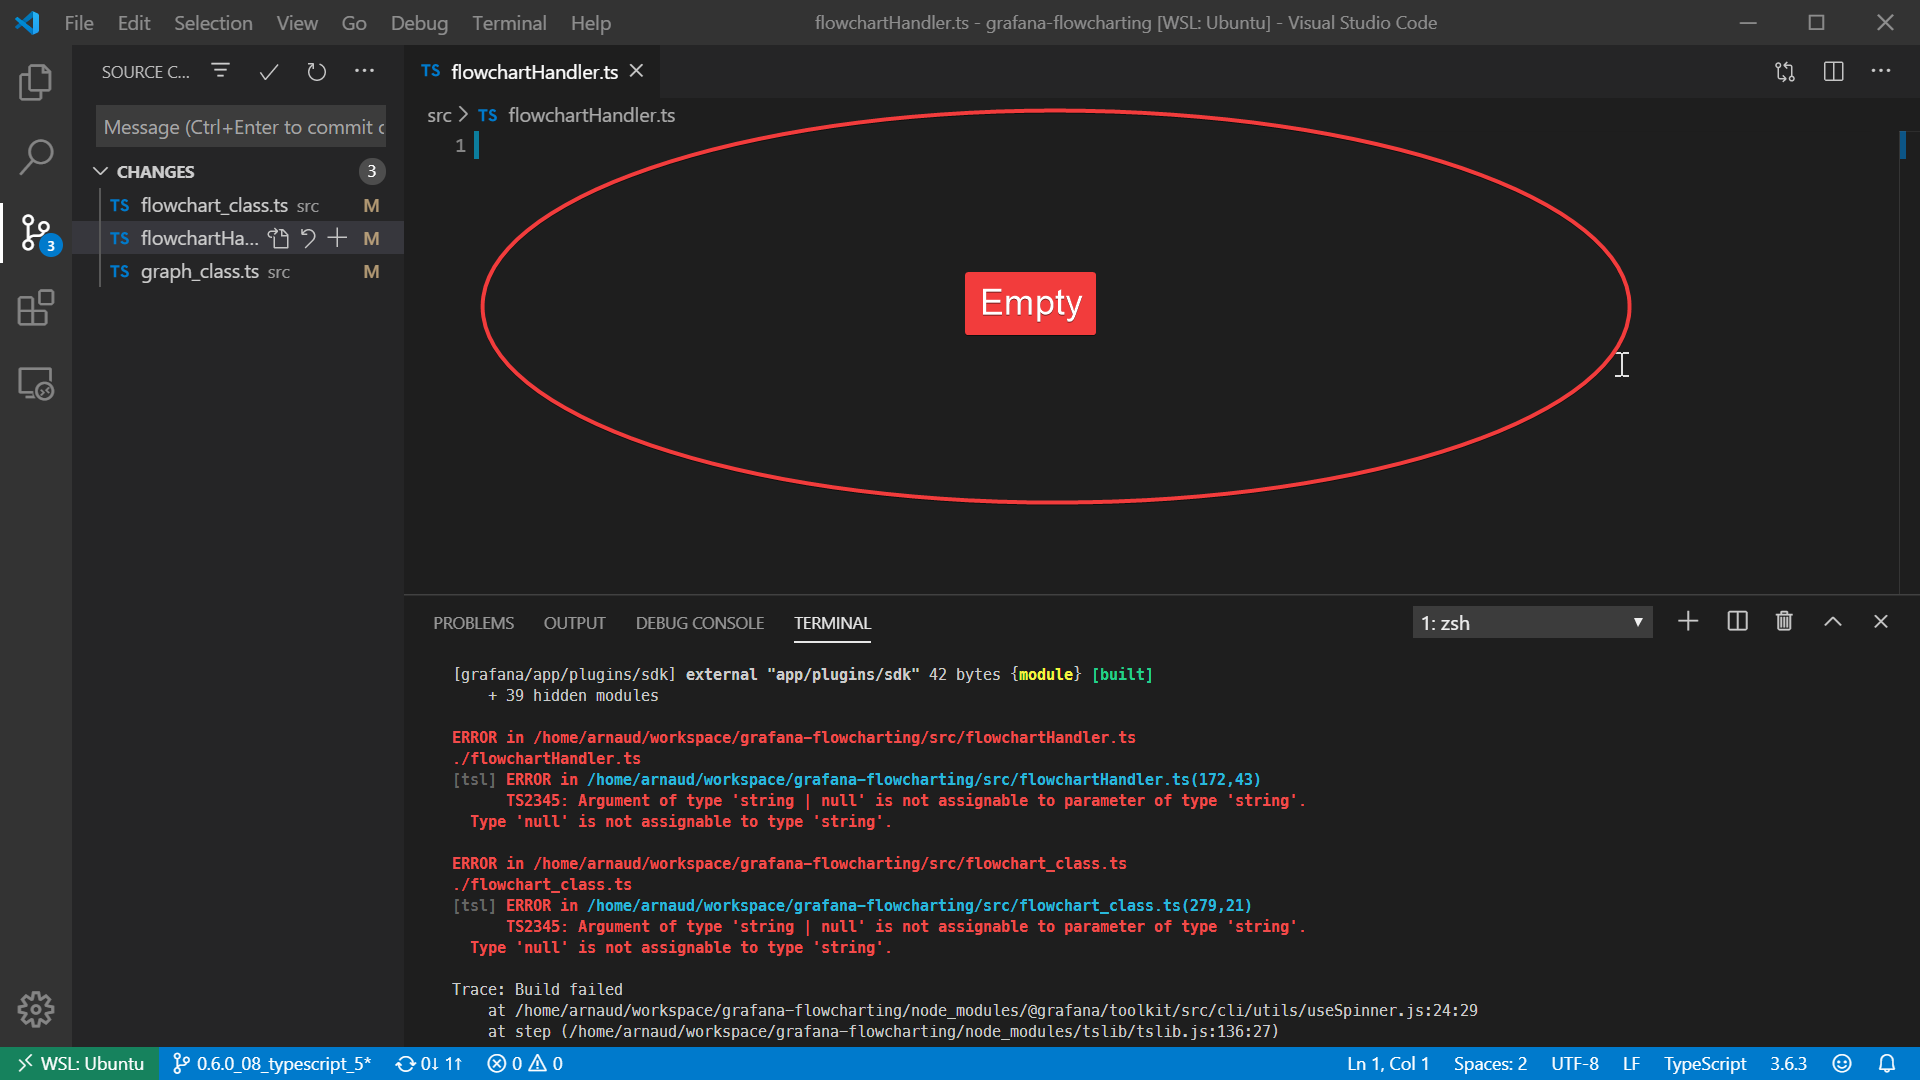Refresh the Source Control view

316,71
